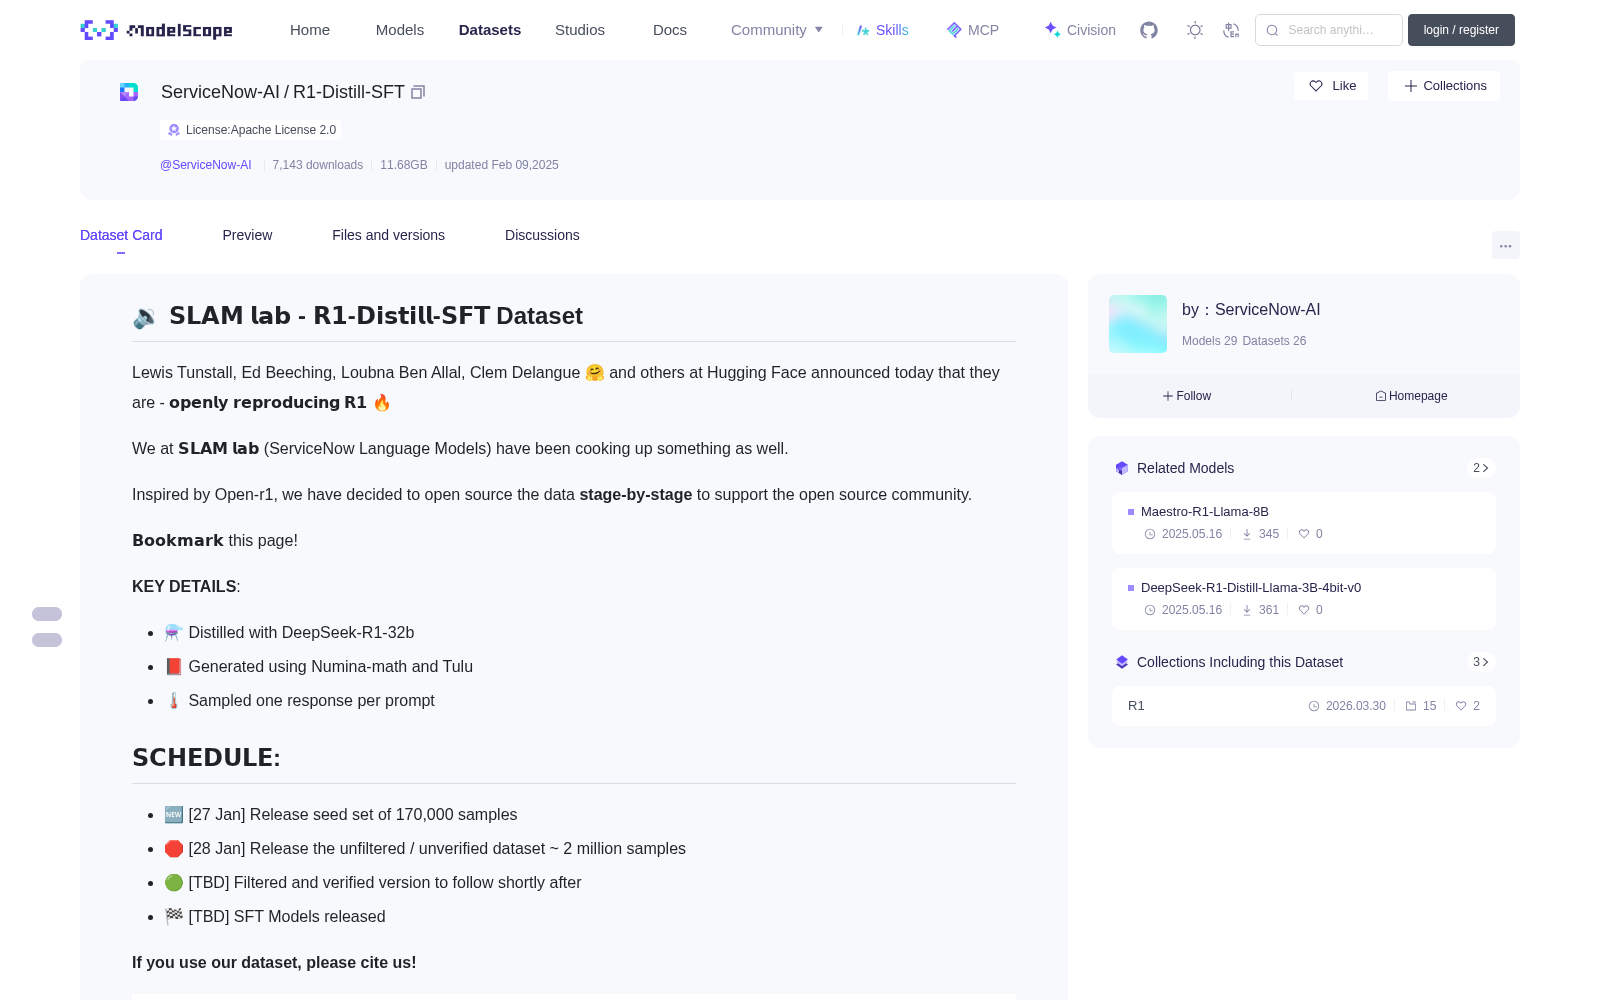The width and height of the screenshot is (1600, 1000).
Task: Switch language with the translate icon
Action: (x=1232, y=30)
